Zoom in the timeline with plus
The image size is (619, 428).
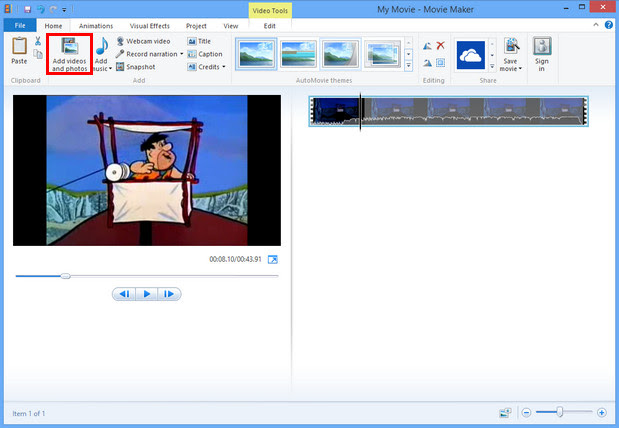click(602, 413)
